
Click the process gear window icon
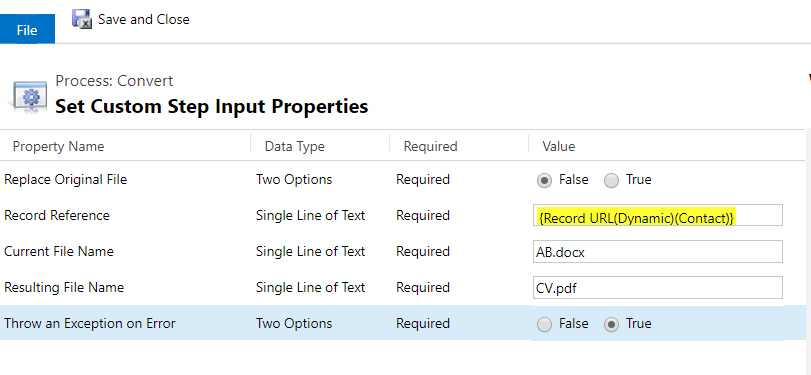29,96
